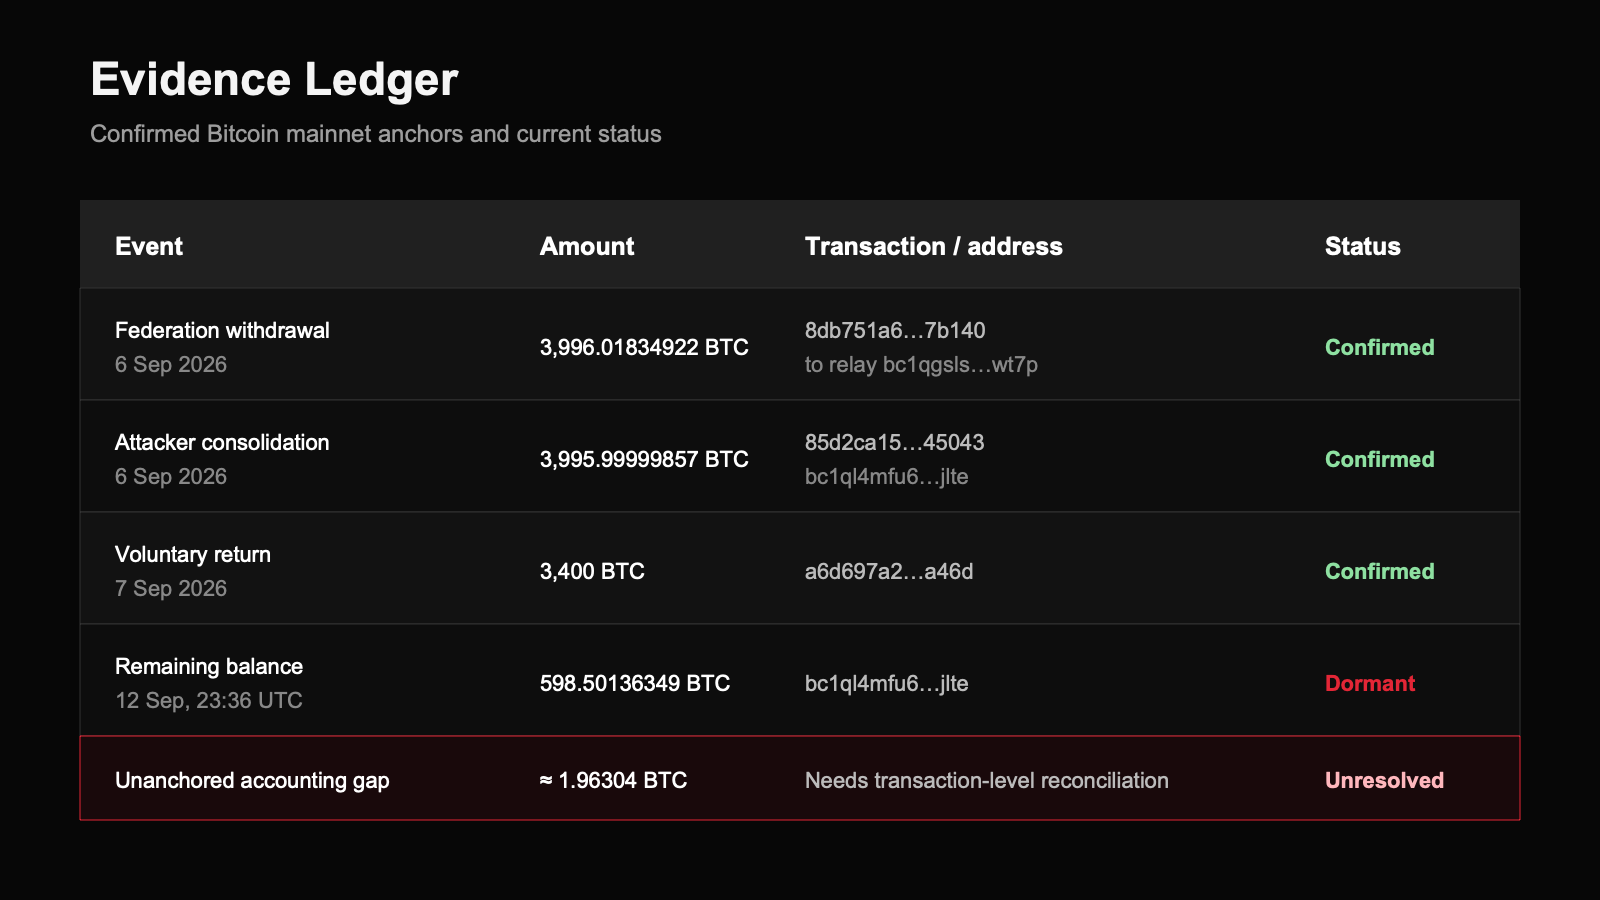Select the Event column header

coord(149,246)
